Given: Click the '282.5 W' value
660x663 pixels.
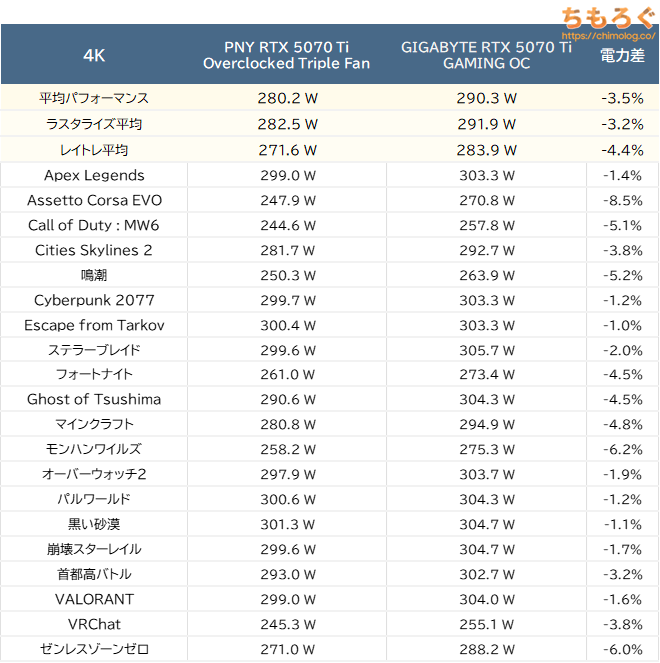Looking at the screenshot, I should point(288,124).
